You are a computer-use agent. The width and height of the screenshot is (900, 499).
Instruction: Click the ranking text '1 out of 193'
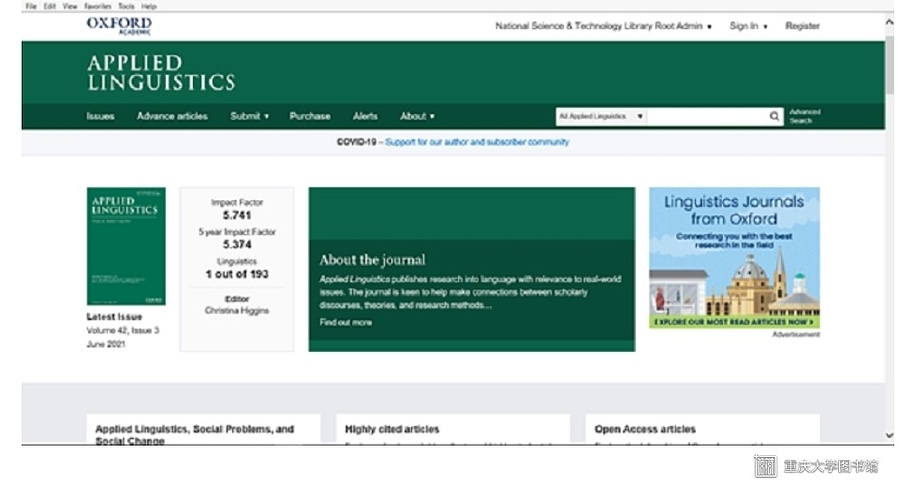coord(237,274)
